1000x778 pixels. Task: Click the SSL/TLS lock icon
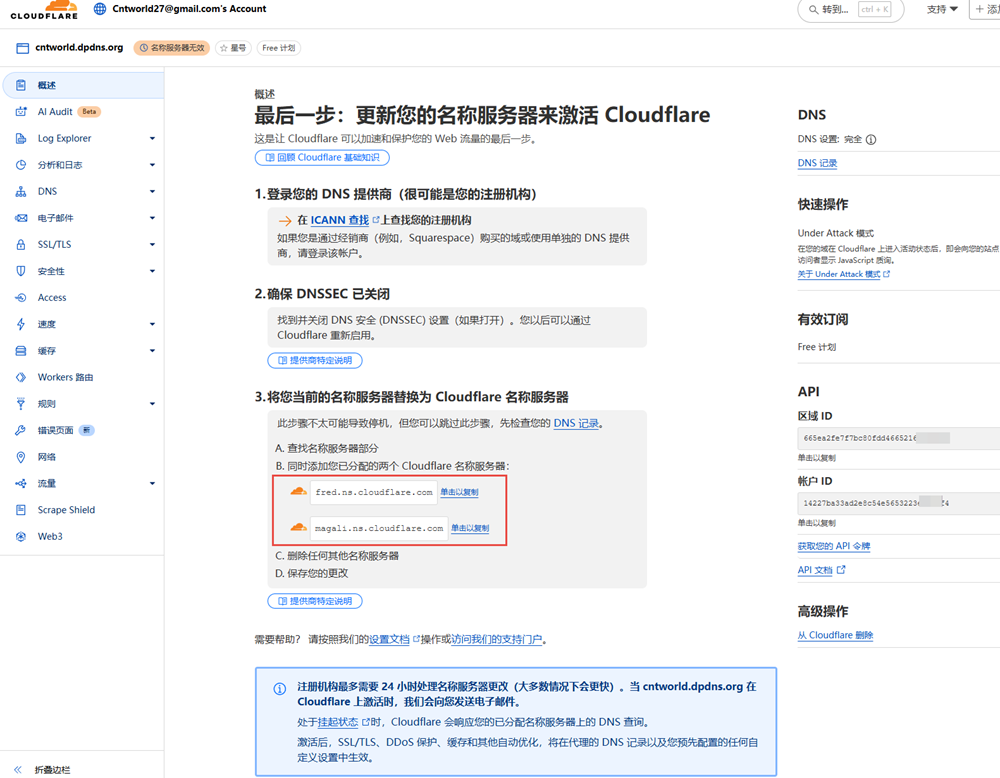coord(21,244)
